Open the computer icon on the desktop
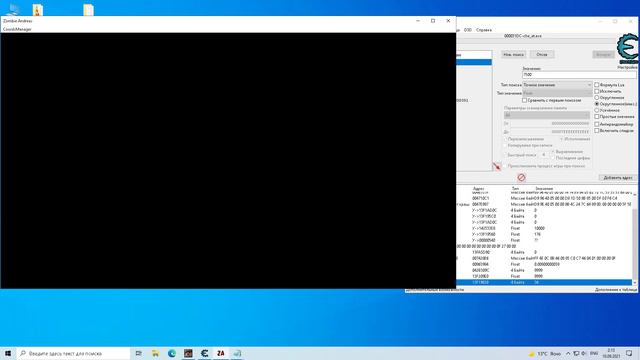Image resolution: width=640 pixels, height=360 pixels. 13,9
